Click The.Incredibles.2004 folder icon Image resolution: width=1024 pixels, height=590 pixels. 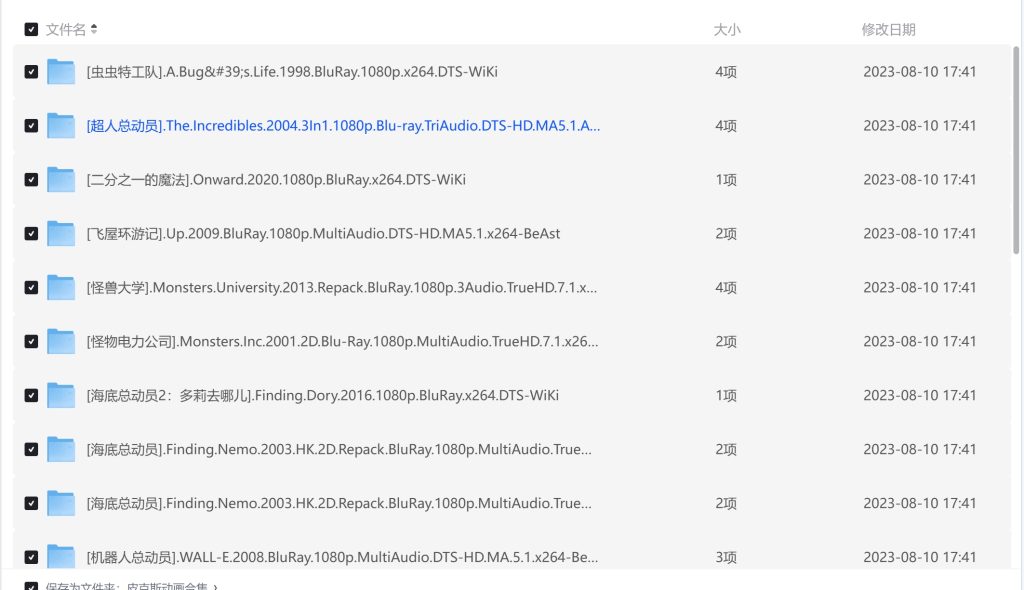click(x=61, y=125)
